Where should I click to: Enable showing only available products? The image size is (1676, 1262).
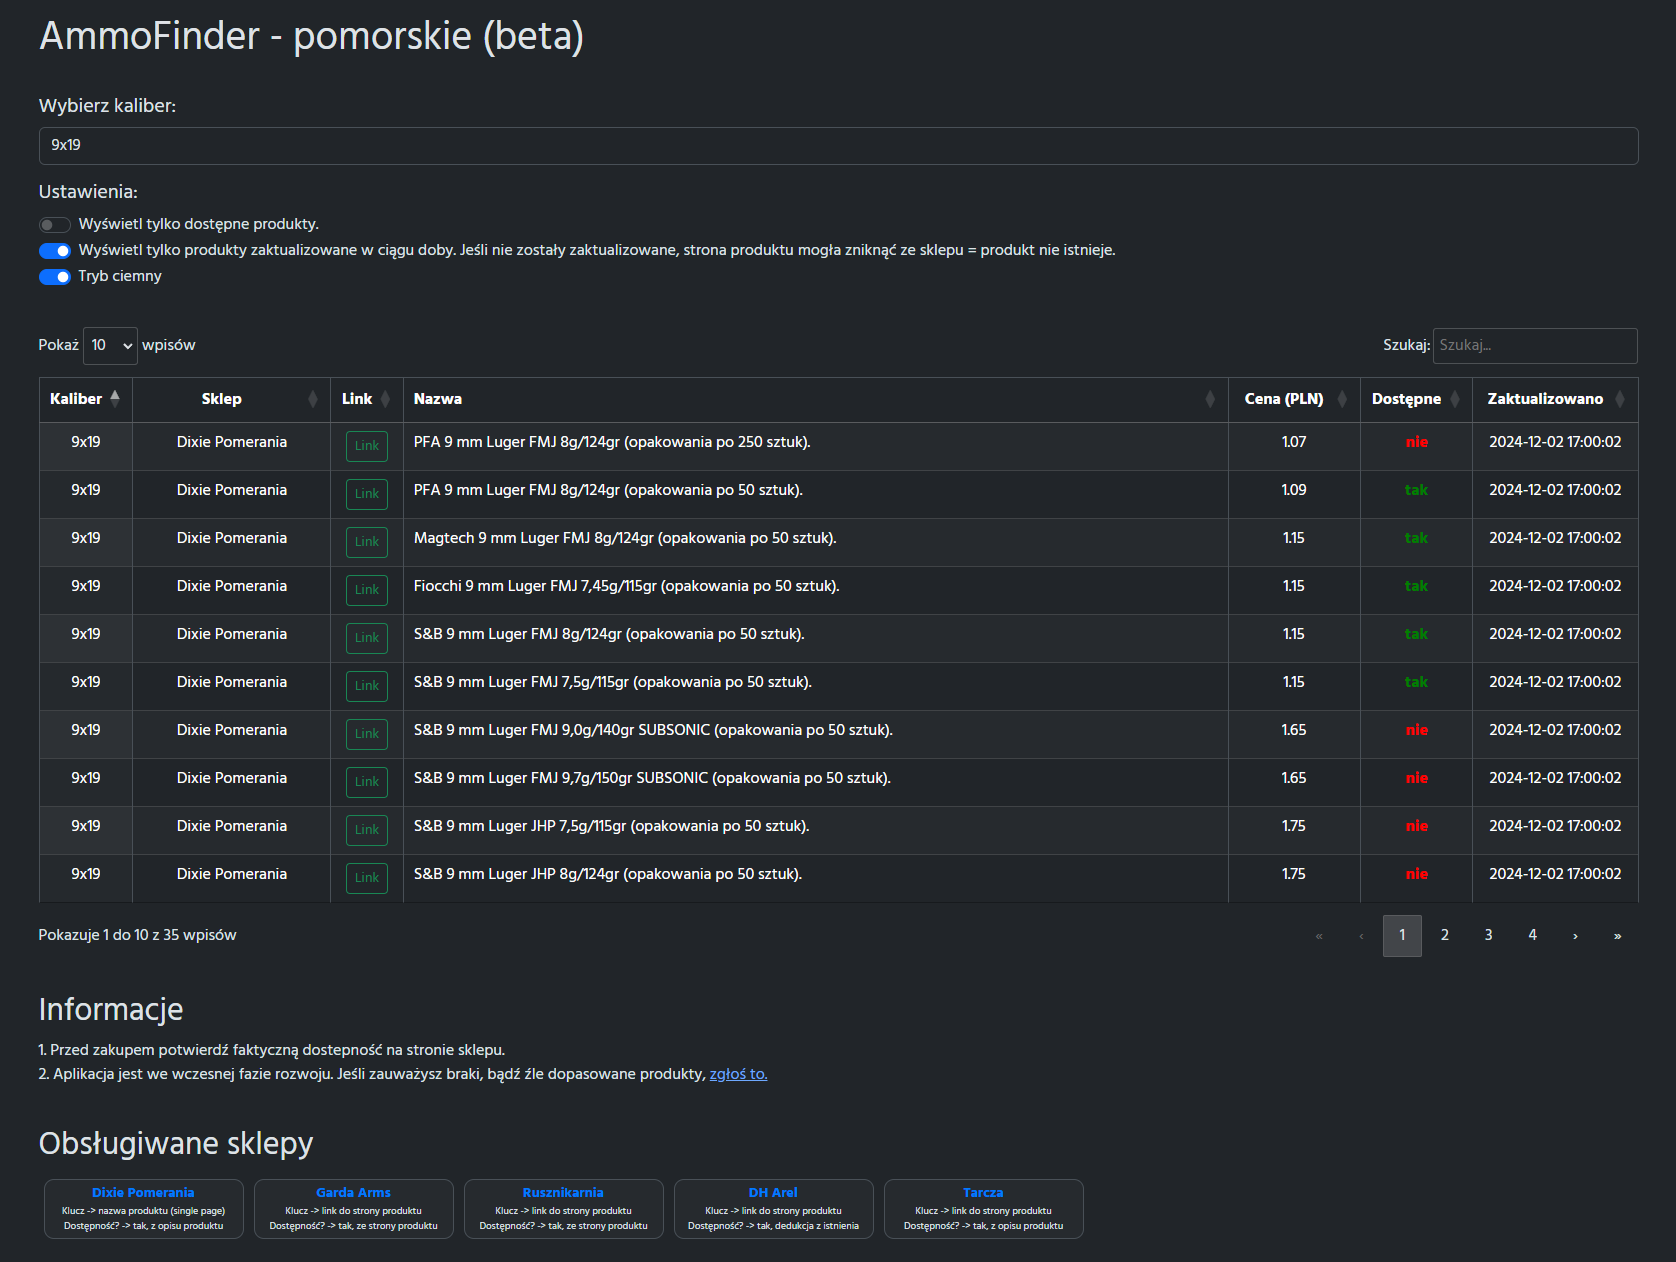coord(55,225)
